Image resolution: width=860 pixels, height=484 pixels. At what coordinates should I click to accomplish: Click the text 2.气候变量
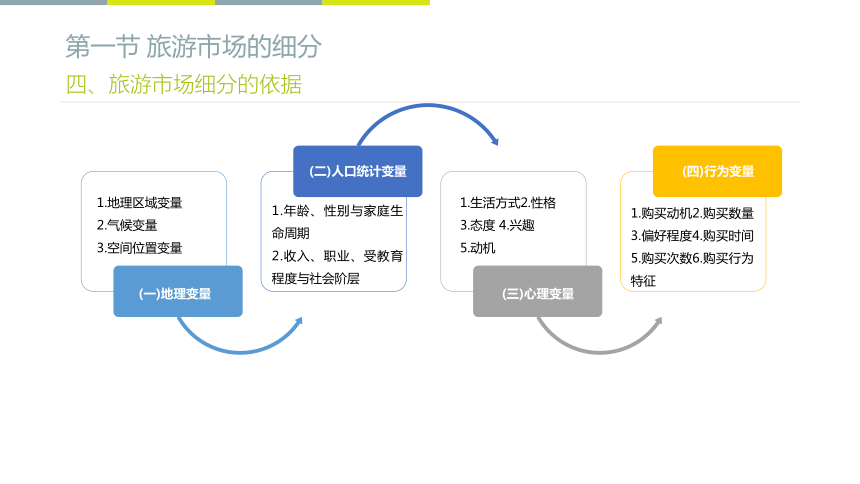(127, 226)
